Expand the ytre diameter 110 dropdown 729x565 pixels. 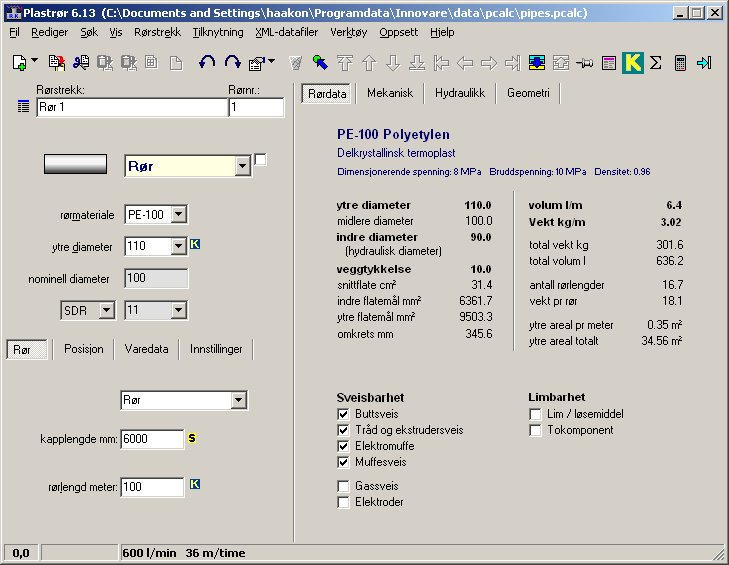click(x=179, y=246)
